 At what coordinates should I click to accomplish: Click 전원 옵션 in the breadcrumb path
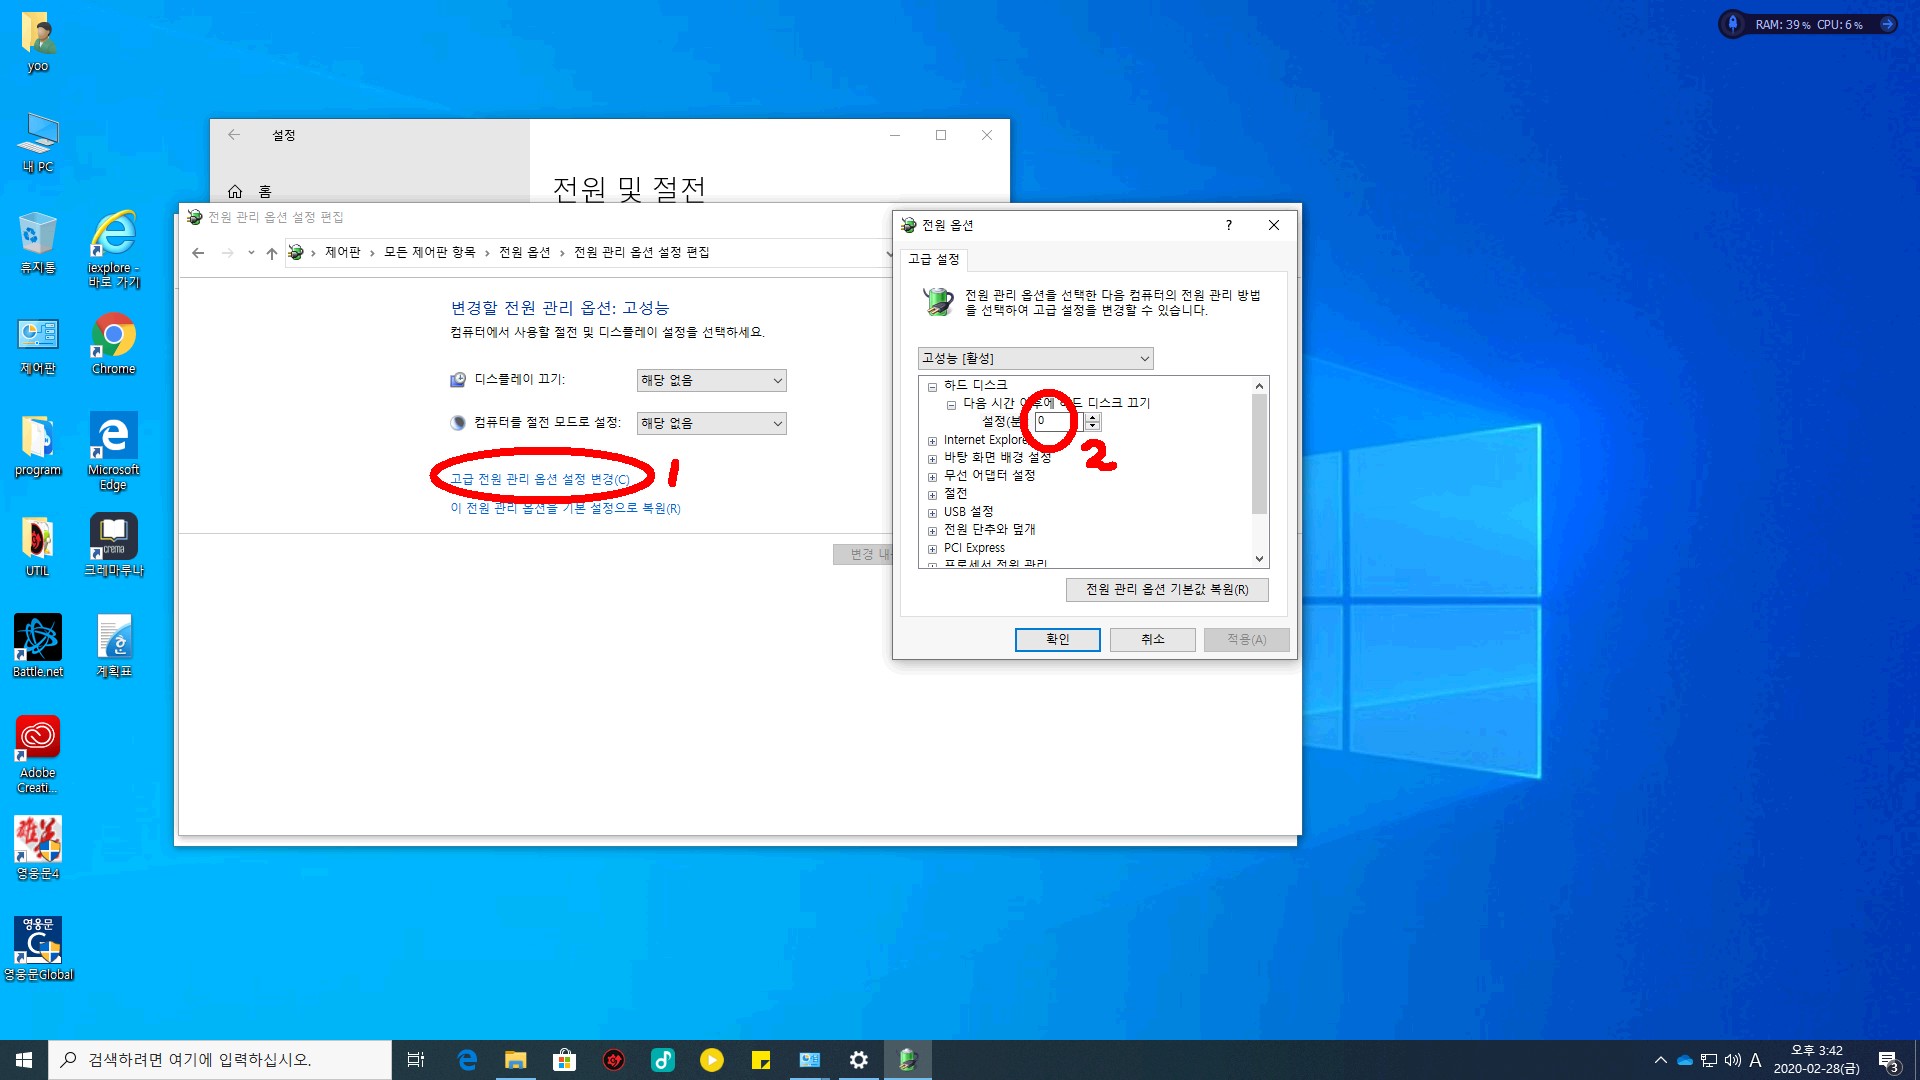point(524,252)
